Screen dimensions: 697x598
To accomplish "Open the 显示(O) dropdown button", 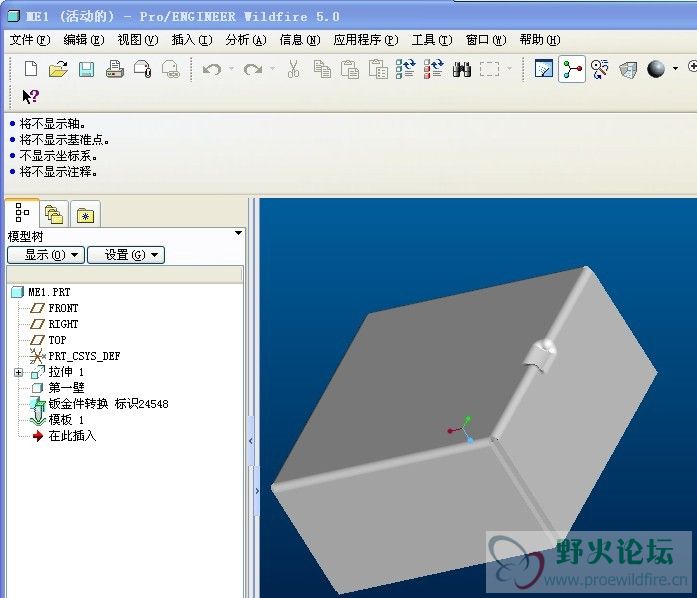I will [x=46, y=255].
